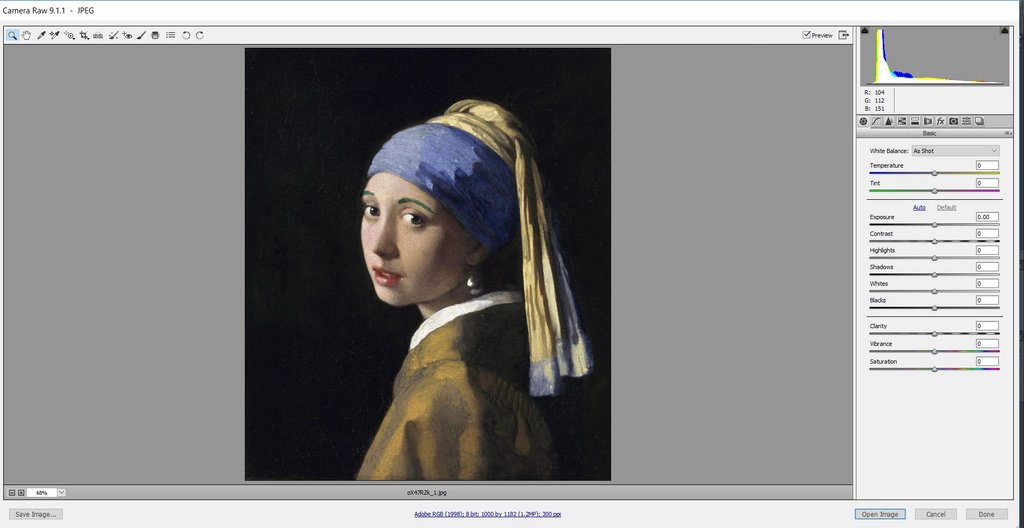Click the Saturation slider handle
Image resolution: width=1024 pixels, height=528 pixels.
pyautogui.click(x=935, y=369)
